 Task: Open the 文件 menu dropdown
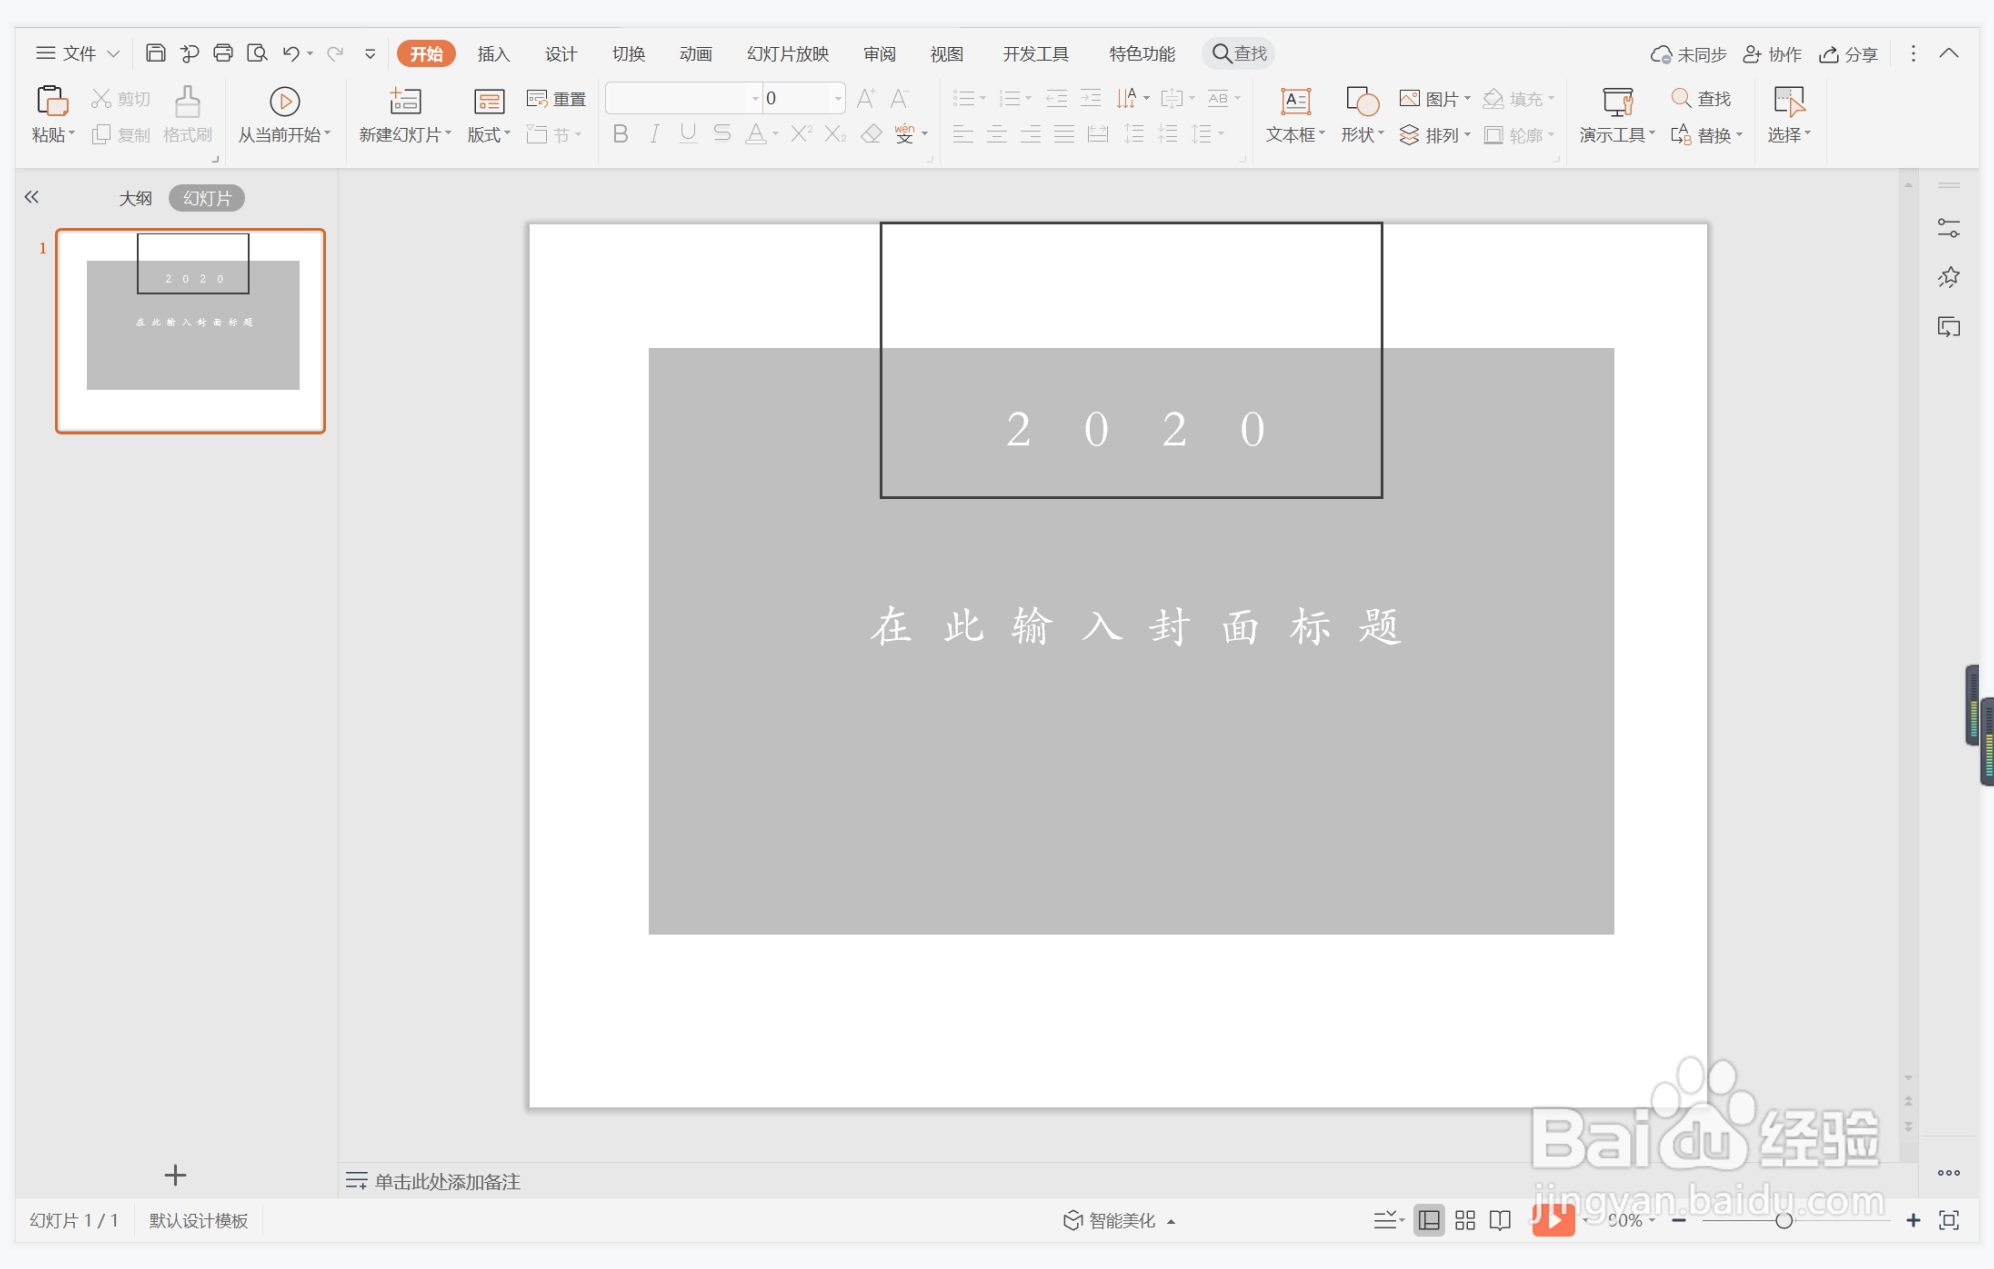click(x=78, y=53)
